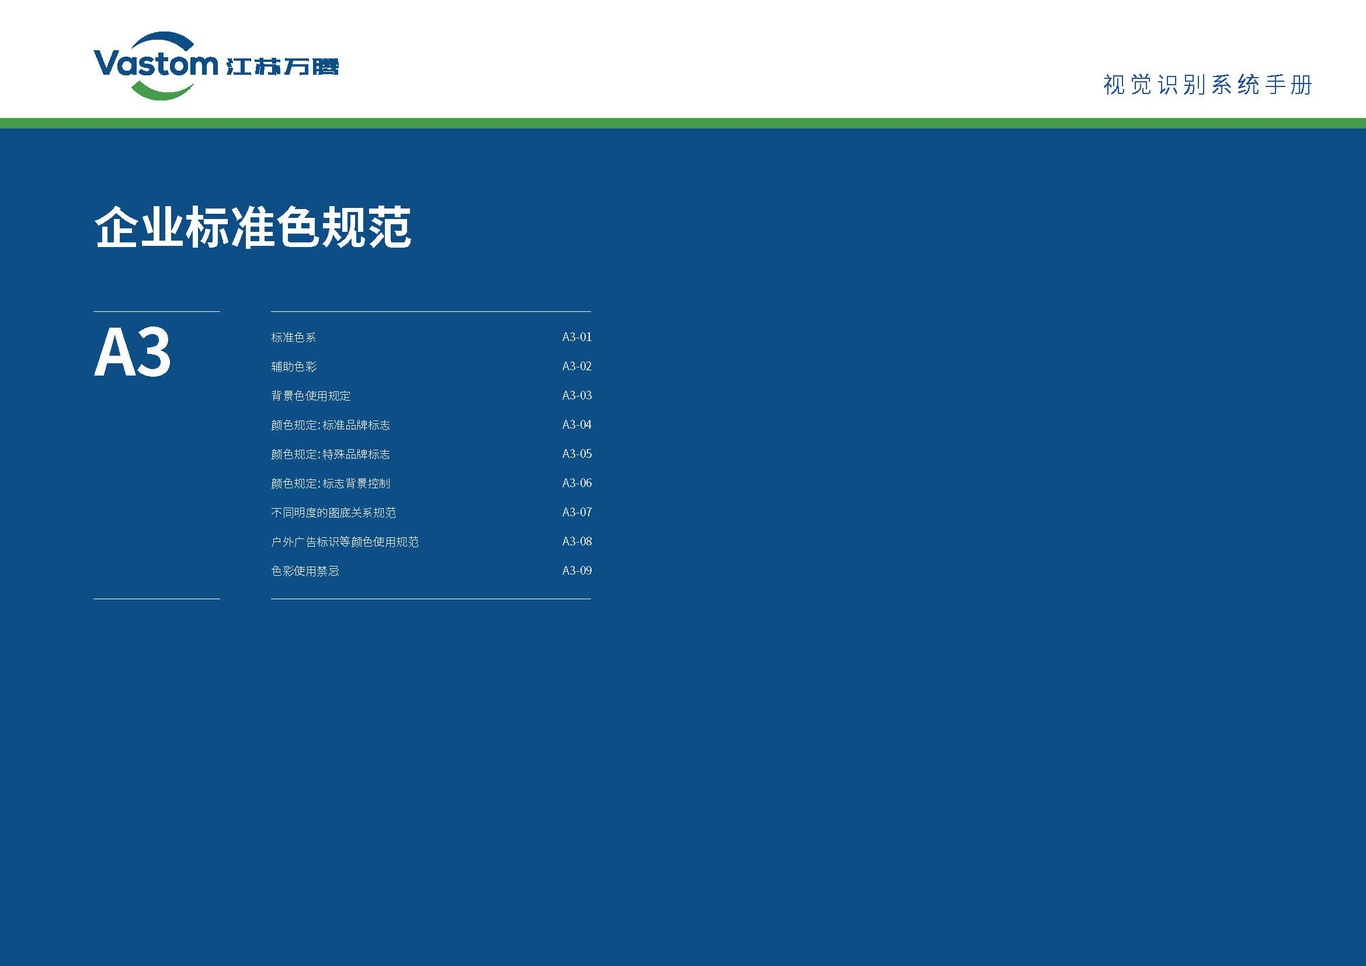1366x966 pixels.
Task: Click page number A3-06
Action: (x=577, y=482)
